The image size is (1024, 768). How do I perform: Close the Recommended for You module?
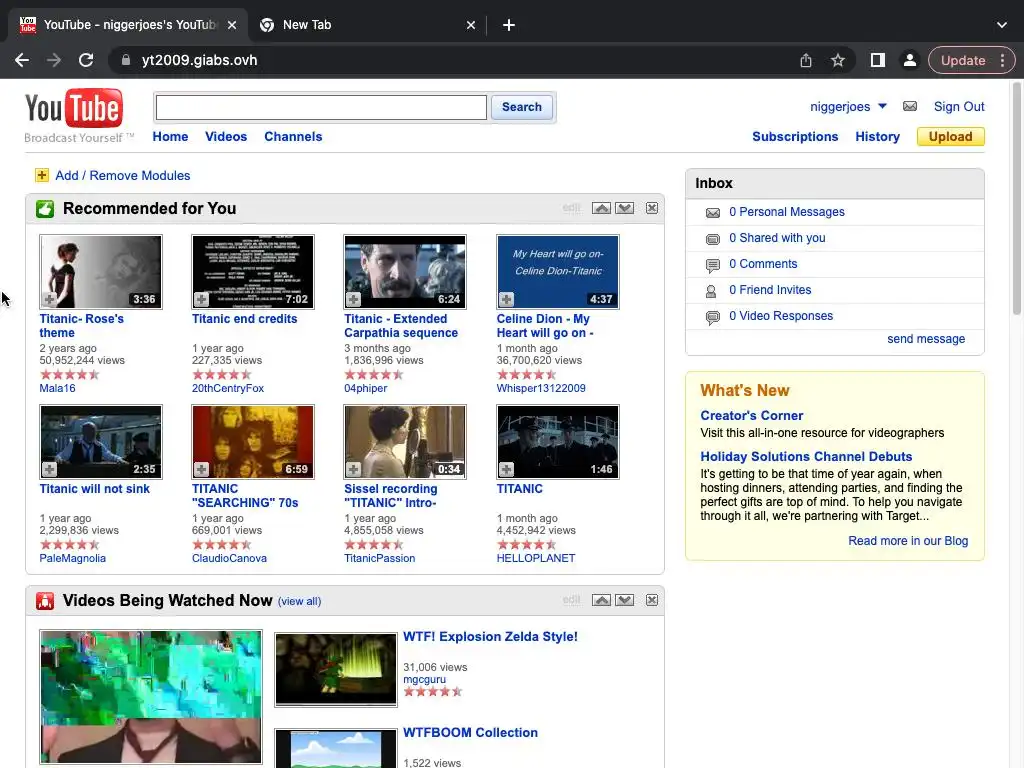click(652, 208)
